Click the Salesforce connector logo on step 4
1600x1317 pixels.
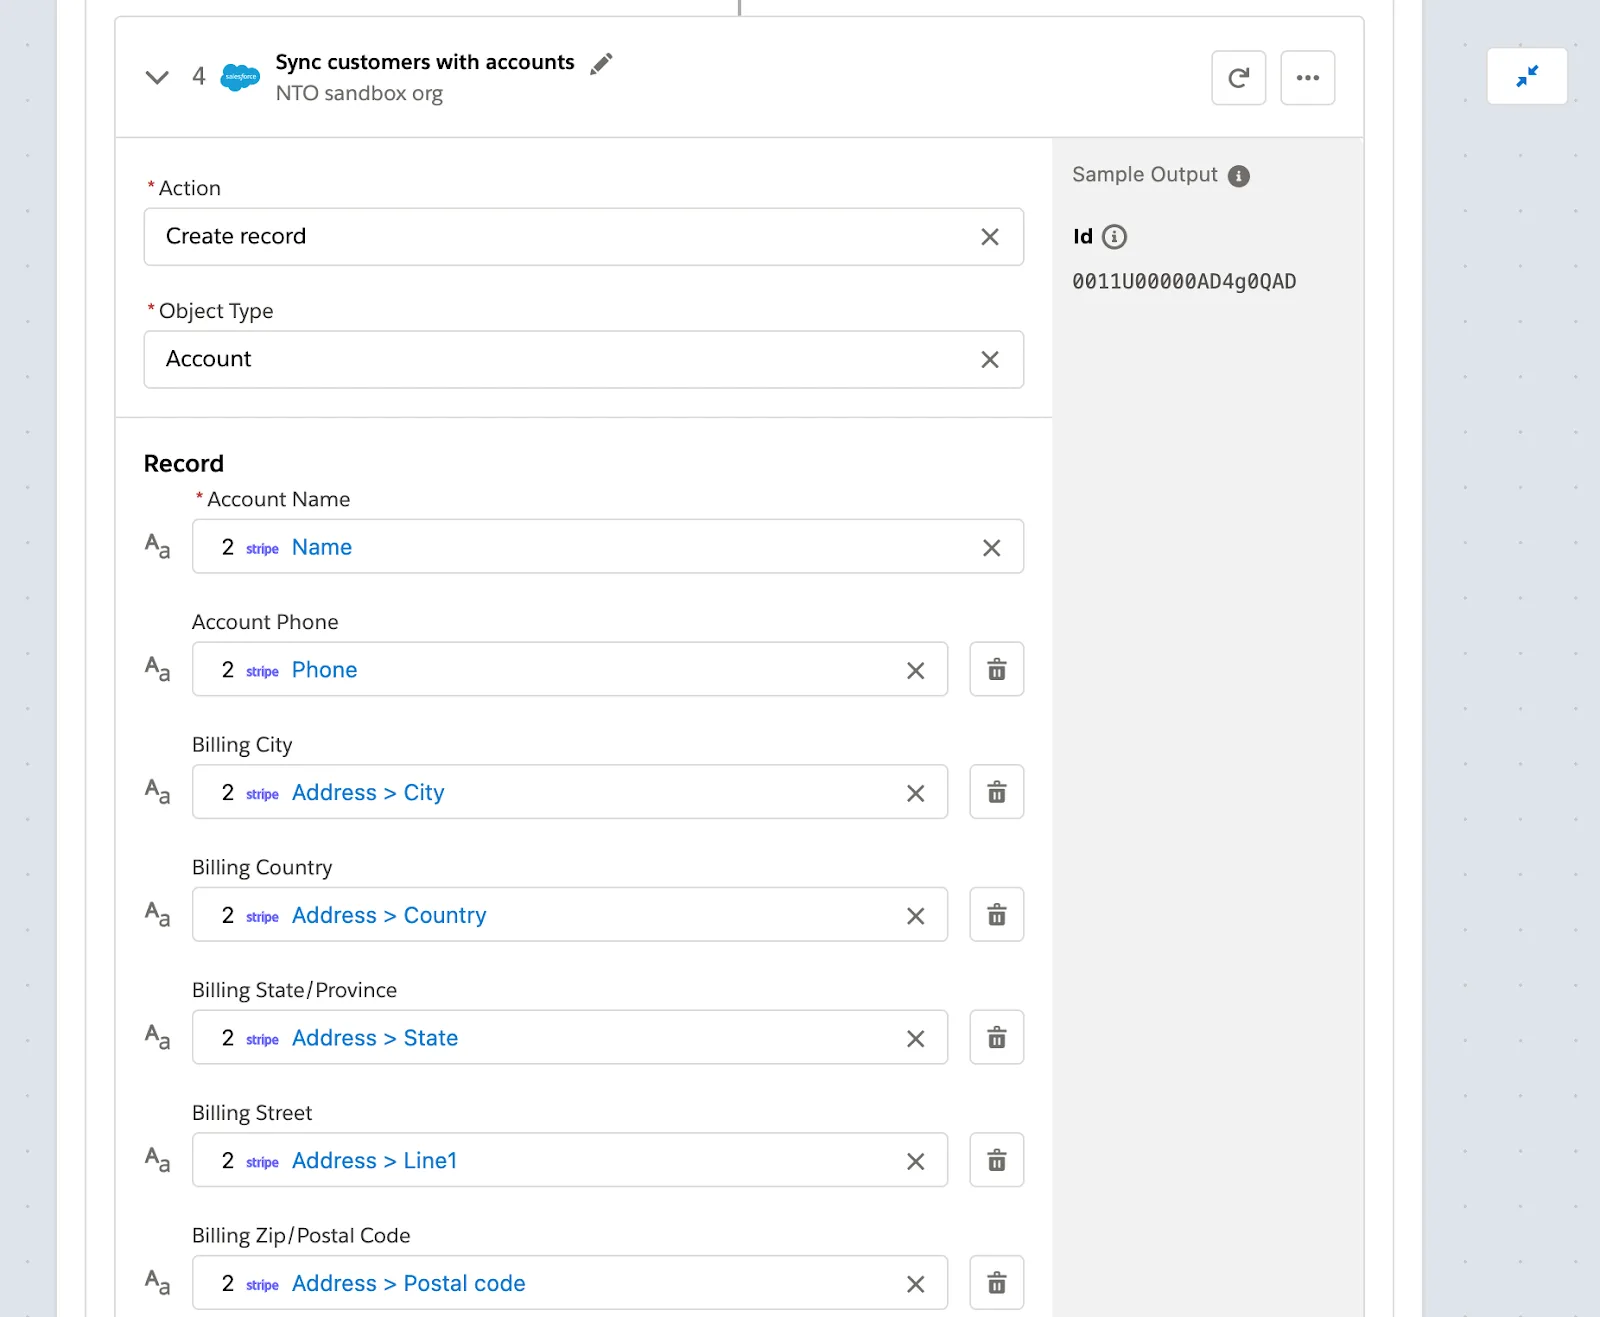240,77
